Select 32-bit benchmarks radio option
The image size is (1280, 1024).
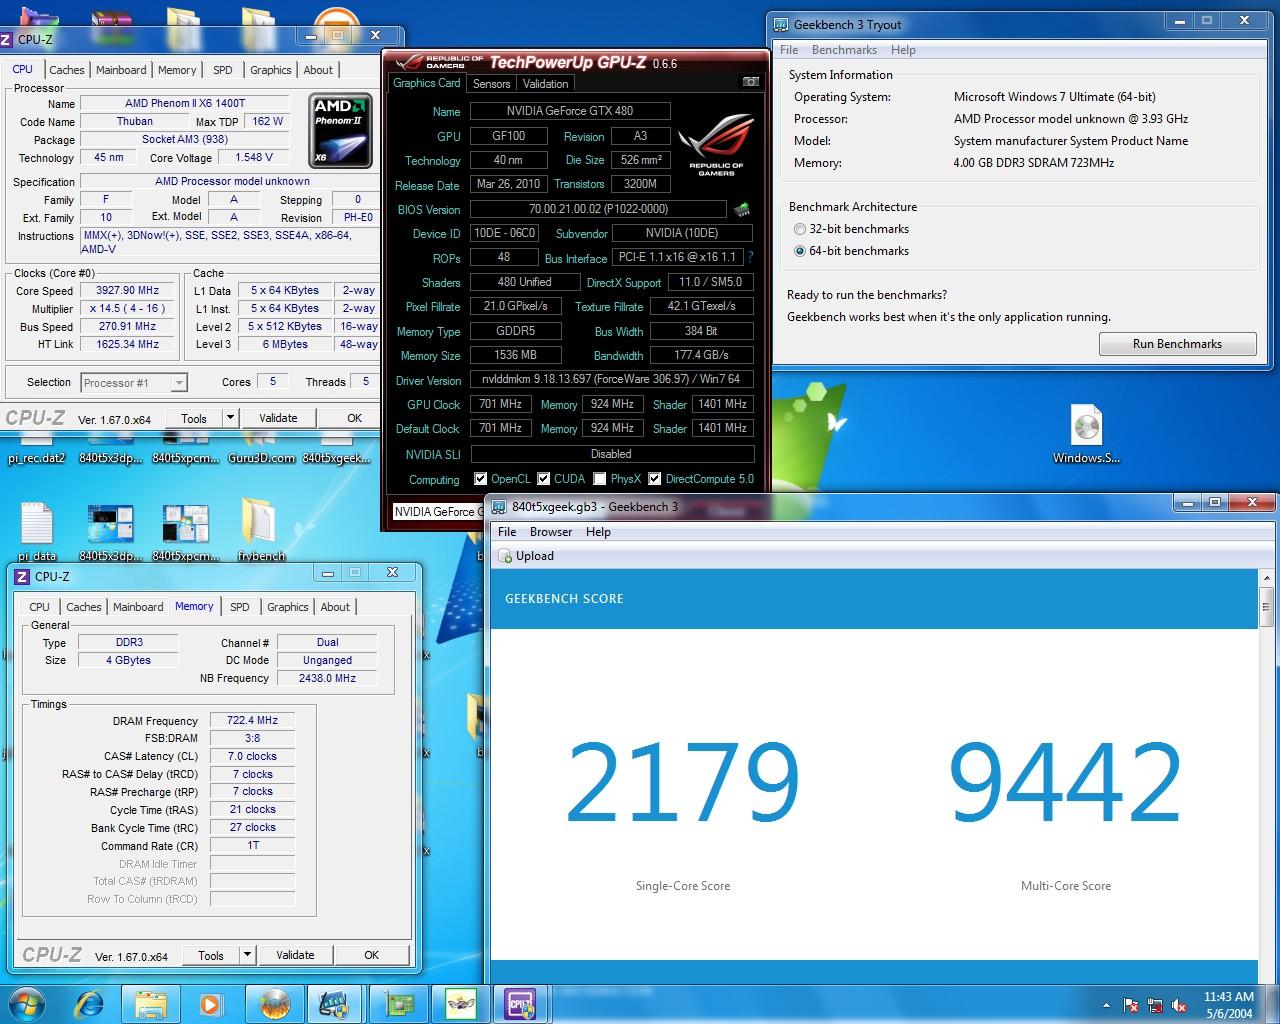tap(800, 229)
